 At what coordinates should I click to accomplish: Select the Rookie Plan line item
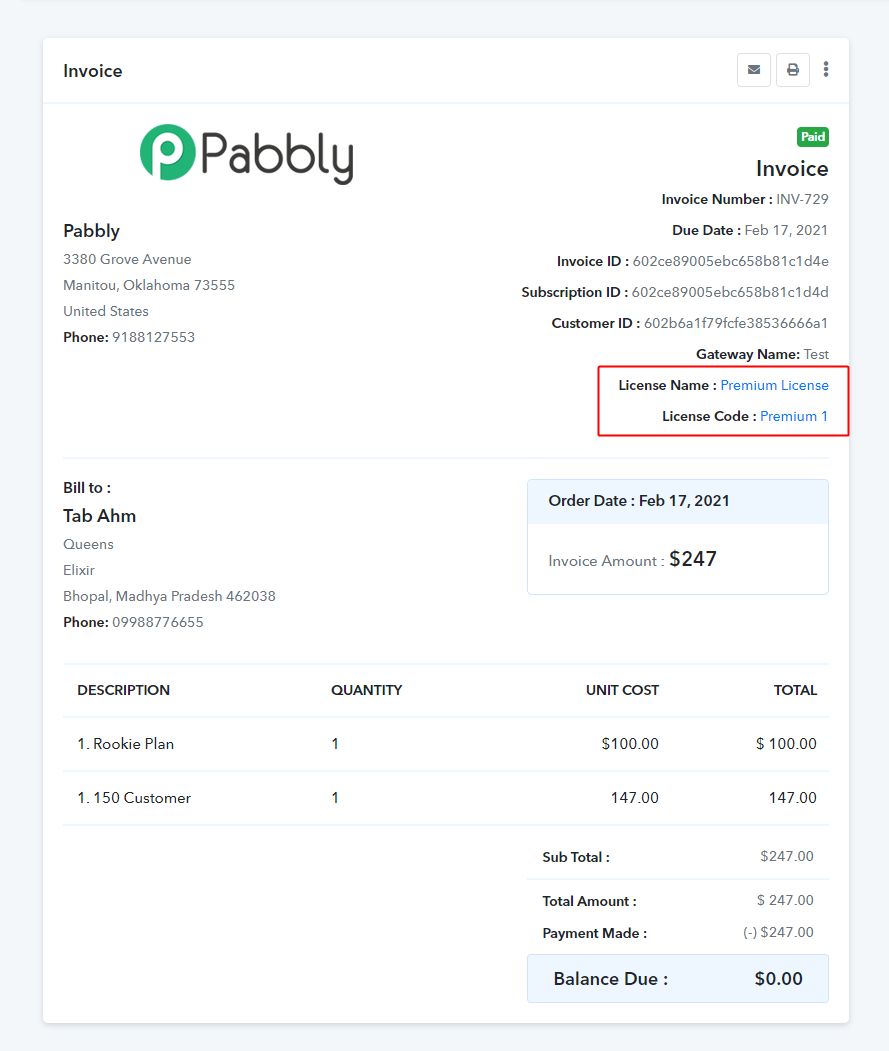[446, 744]
